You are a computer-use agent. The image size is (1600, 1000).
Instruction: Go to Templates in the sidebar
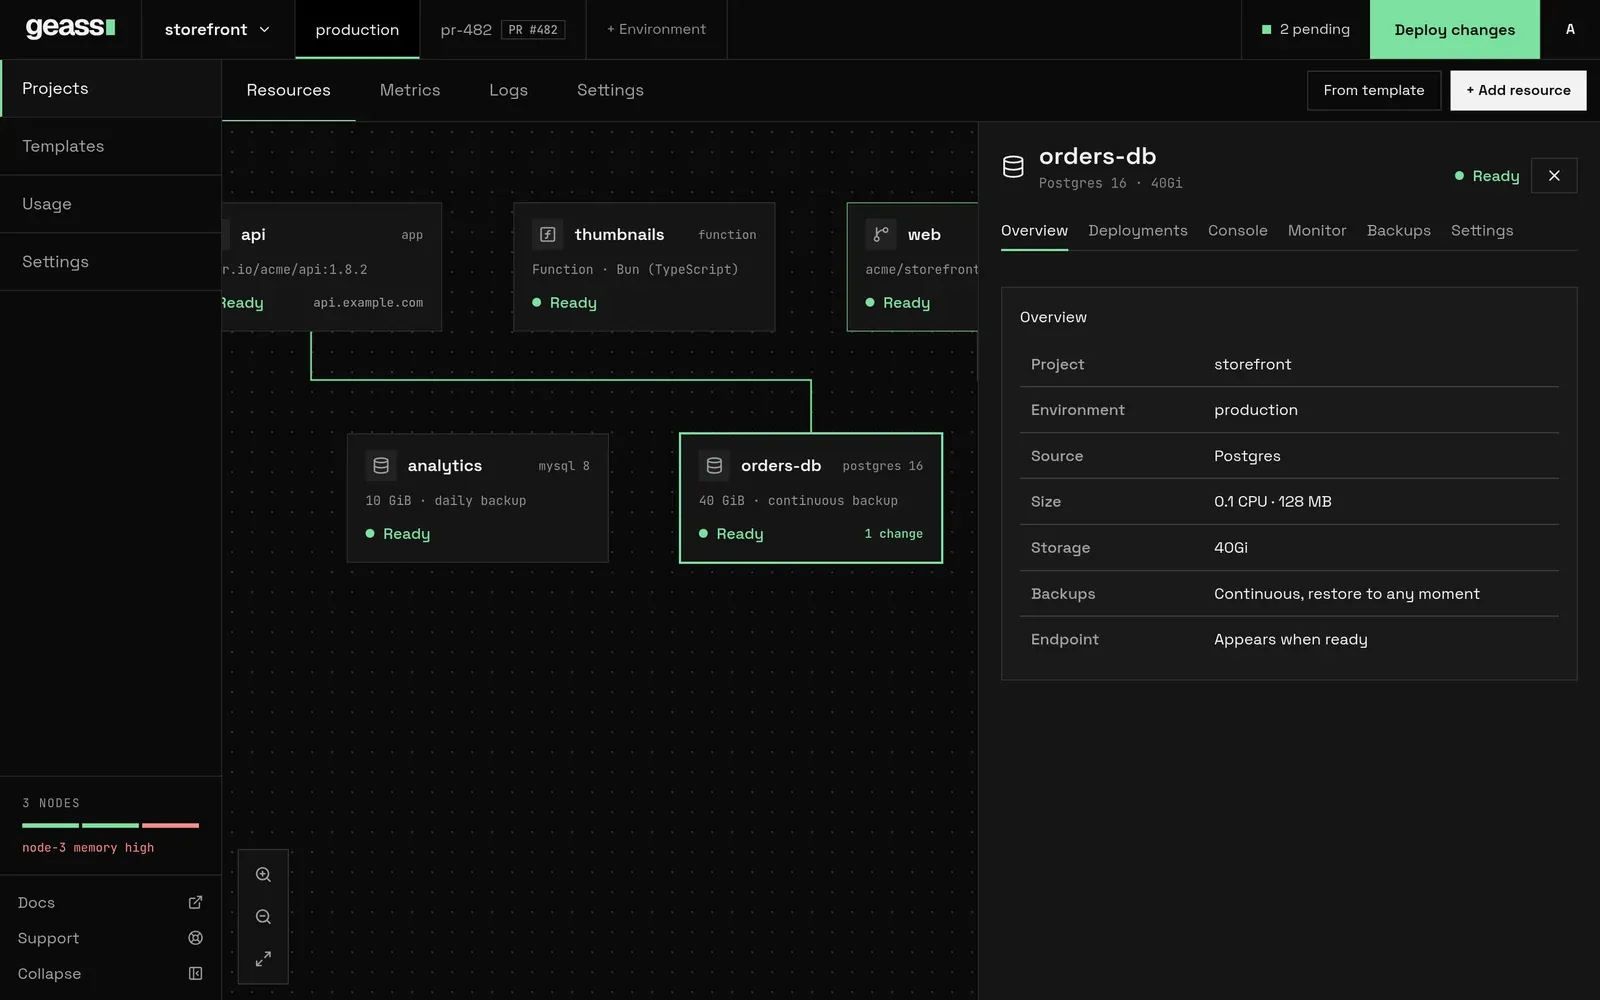click(x=110, y=146)
